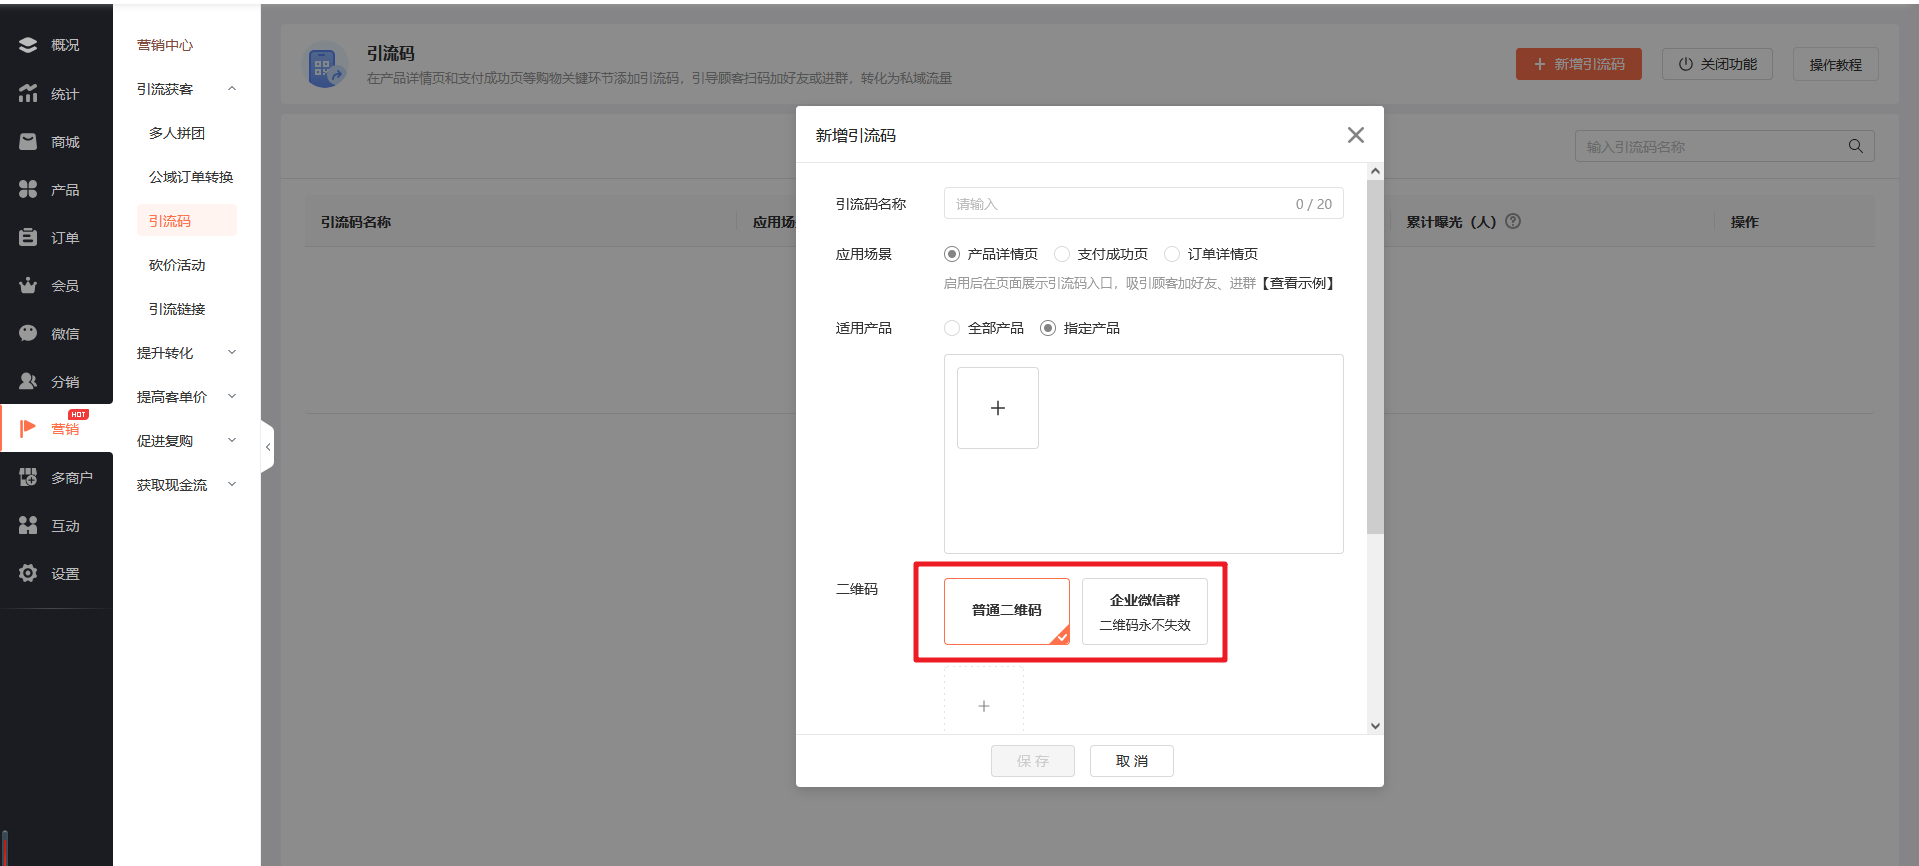Image resolution: width=1919 pixels, height=866 pixels.
Task: Click the 订单 orders icon
Action: (28, 237)
